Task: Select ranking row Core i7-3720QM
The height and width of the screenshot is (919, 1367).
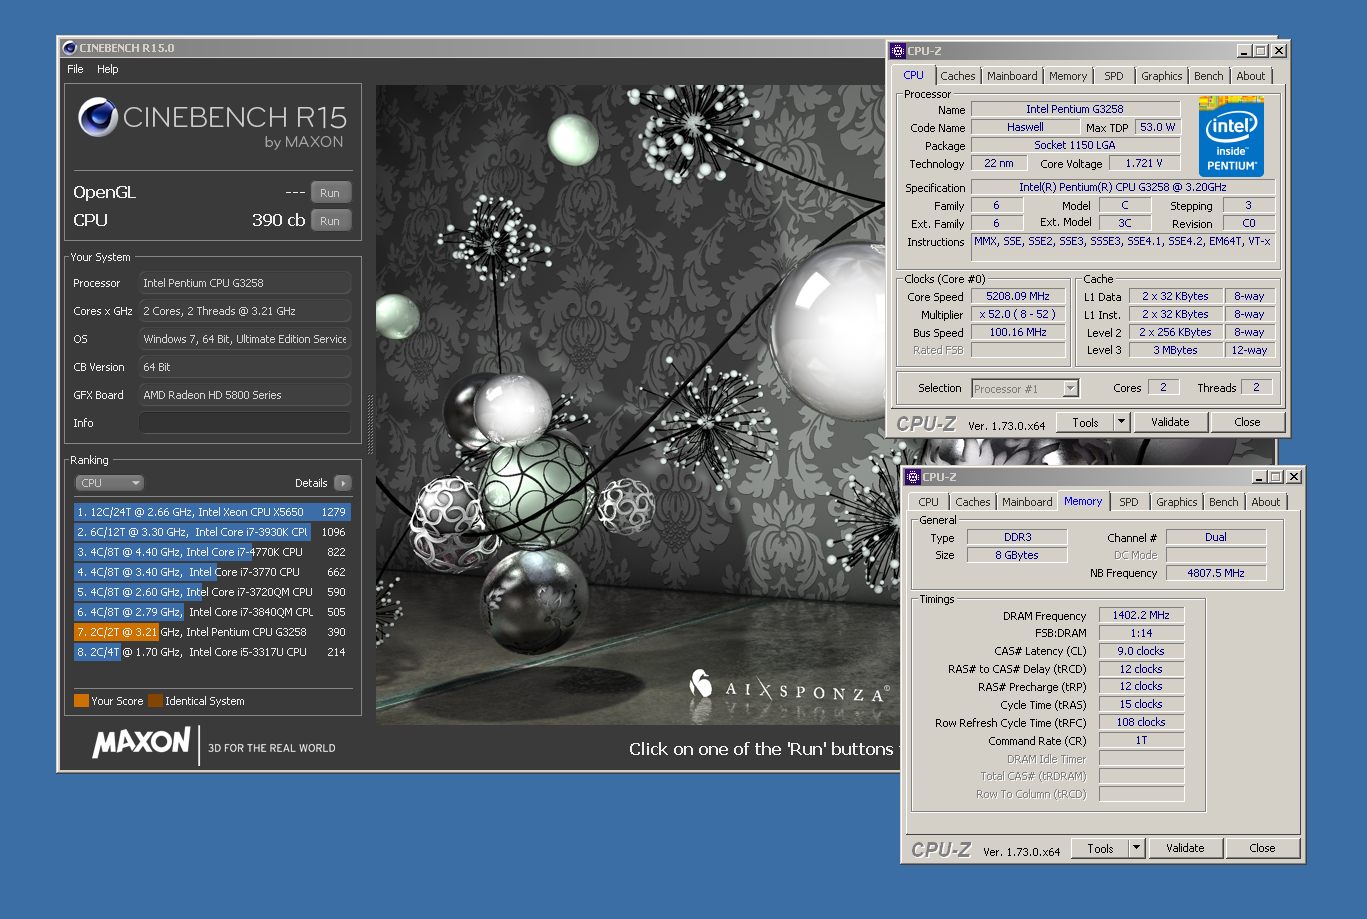Action: (212, 592)
